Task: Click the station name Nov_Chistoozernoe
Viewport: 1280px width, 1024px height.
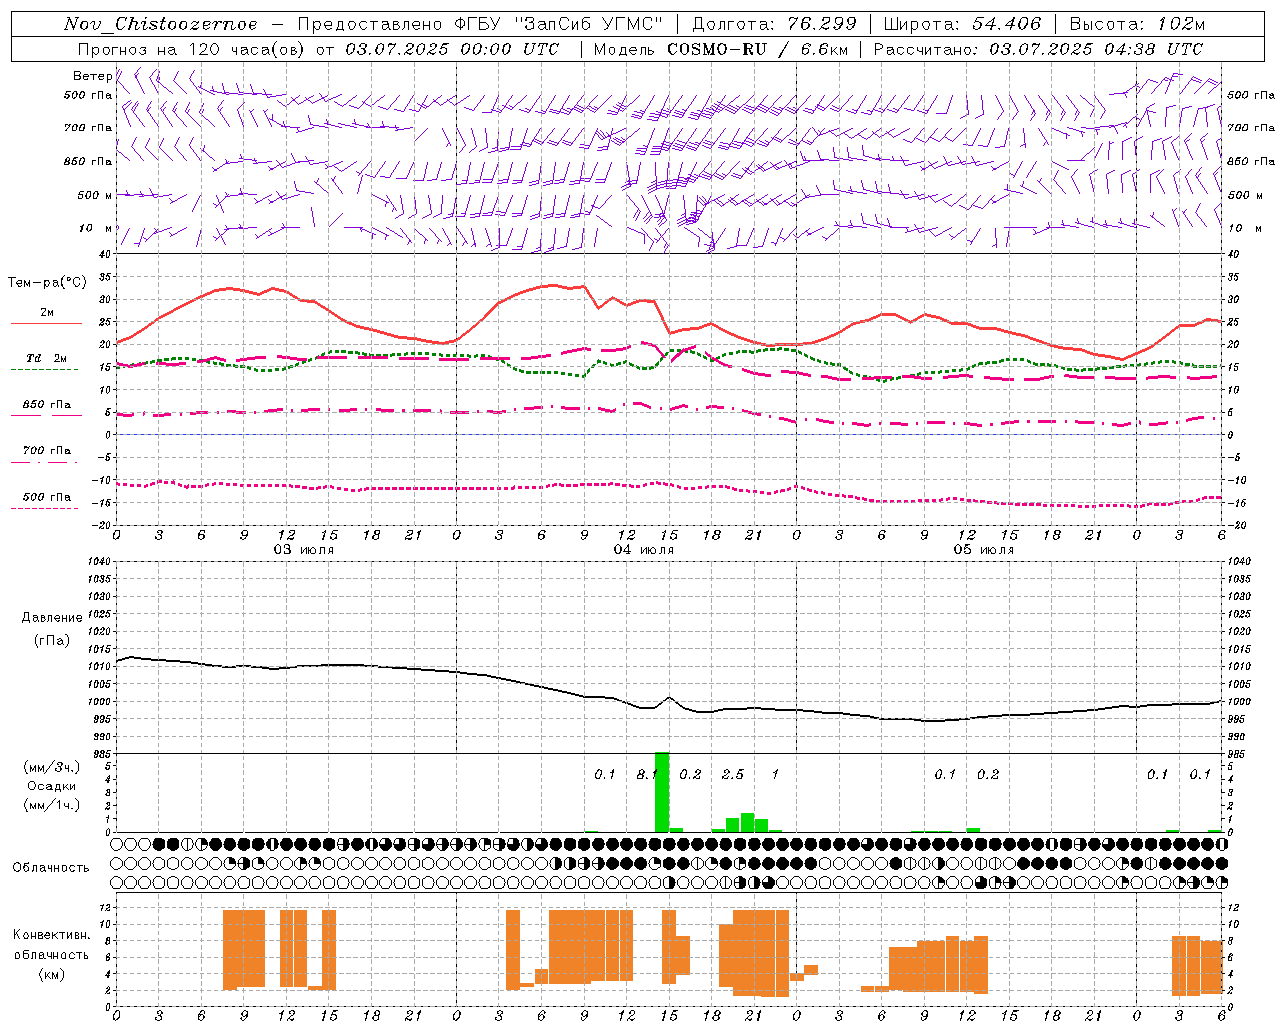Action: coord(160,24)
